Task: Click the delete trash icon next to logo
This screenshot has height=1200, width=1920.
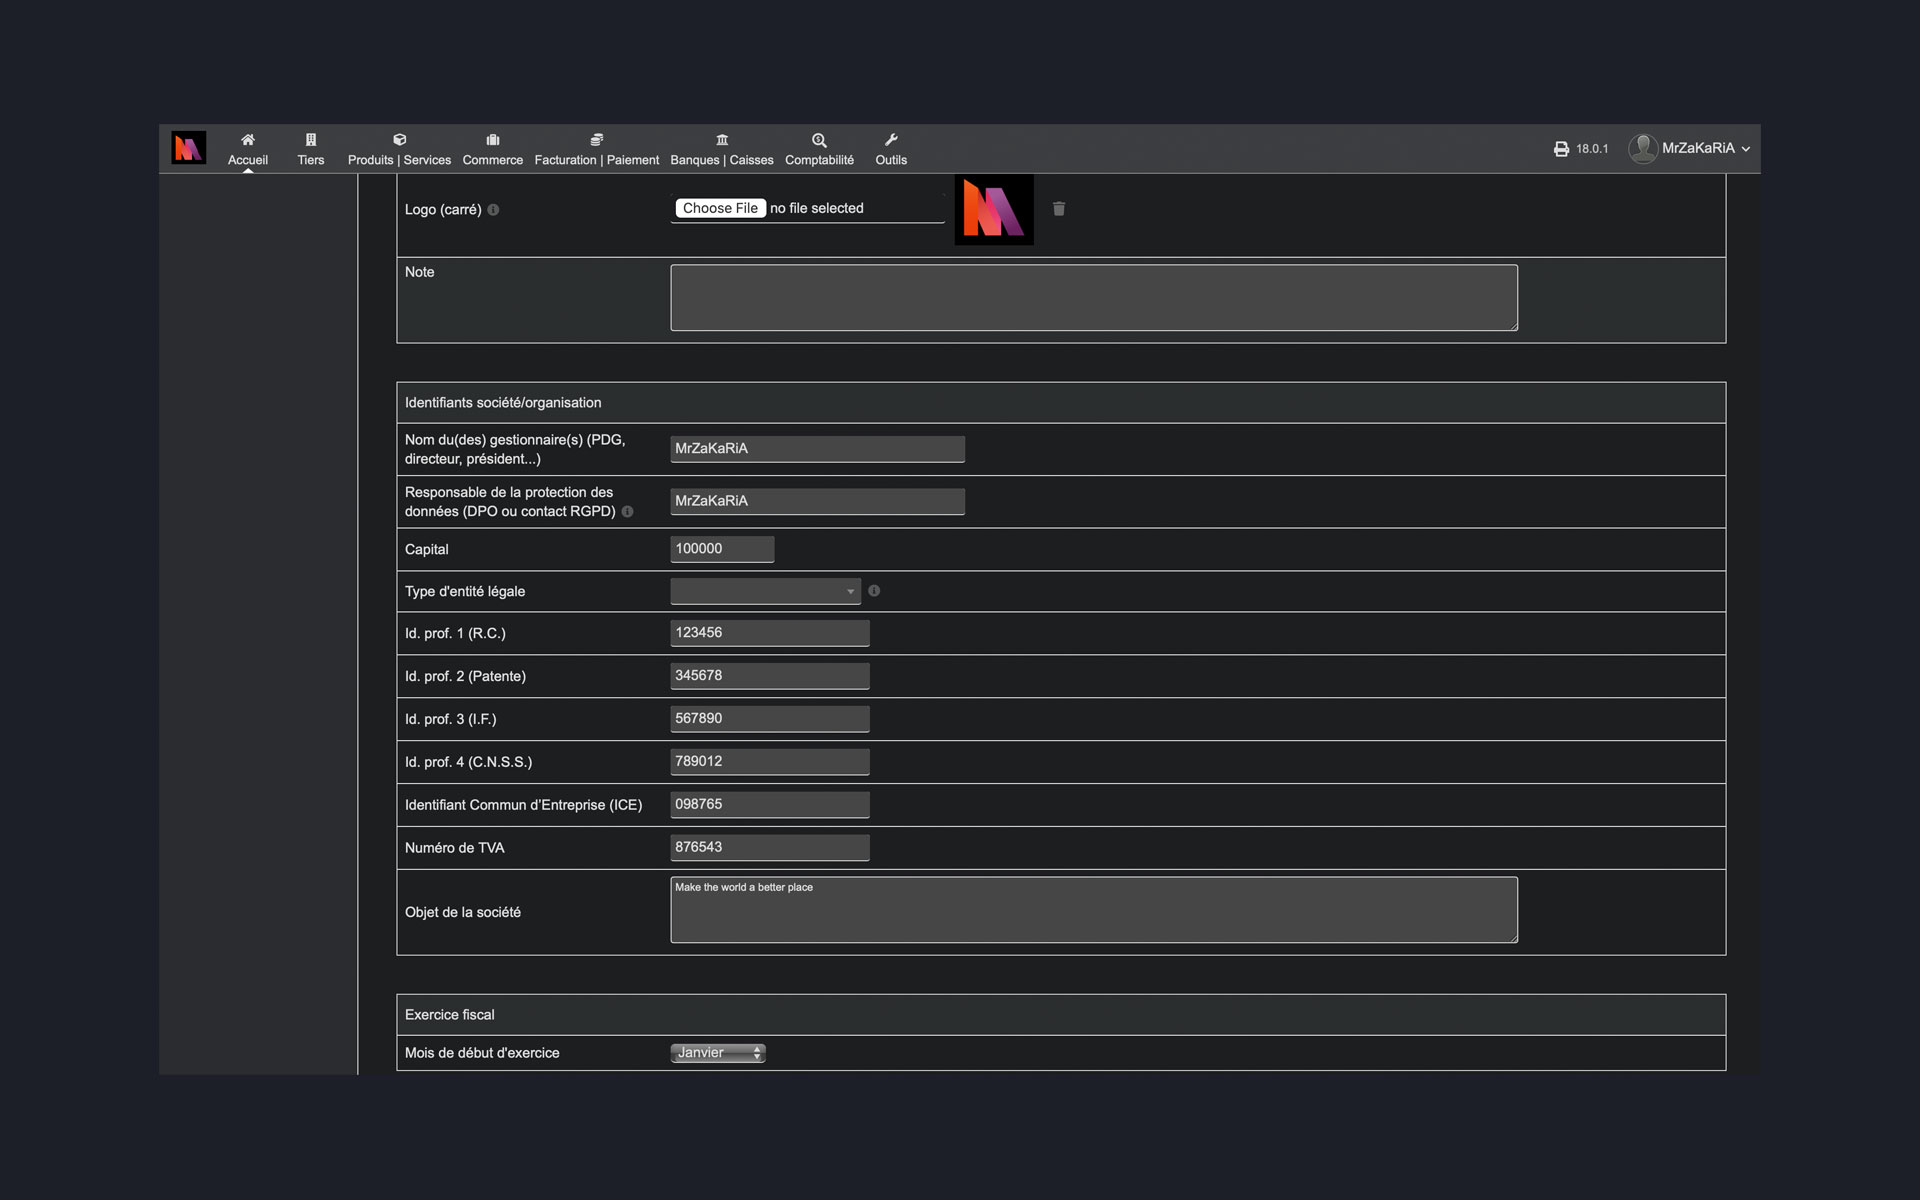Action: (x=1059, y=209)
